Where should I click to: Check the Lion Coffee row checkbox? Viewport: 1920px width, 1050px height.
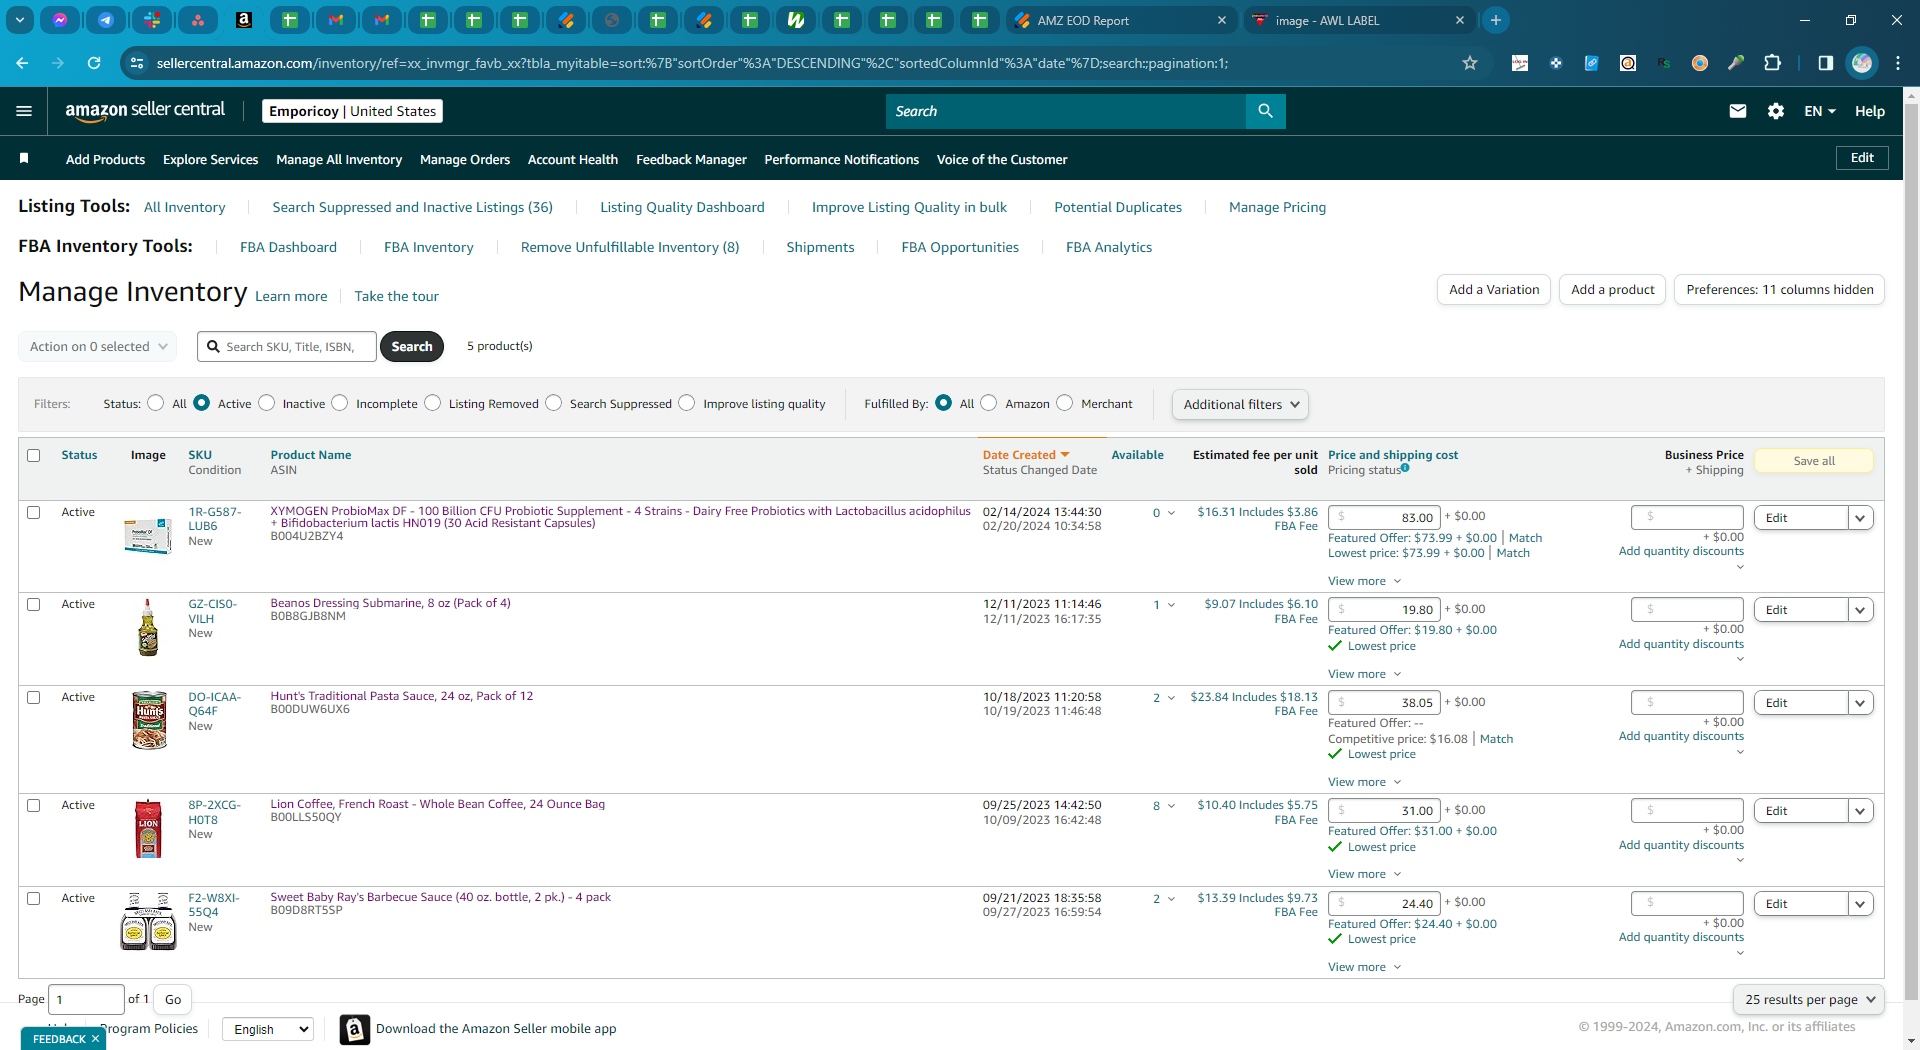coord(34,805)
